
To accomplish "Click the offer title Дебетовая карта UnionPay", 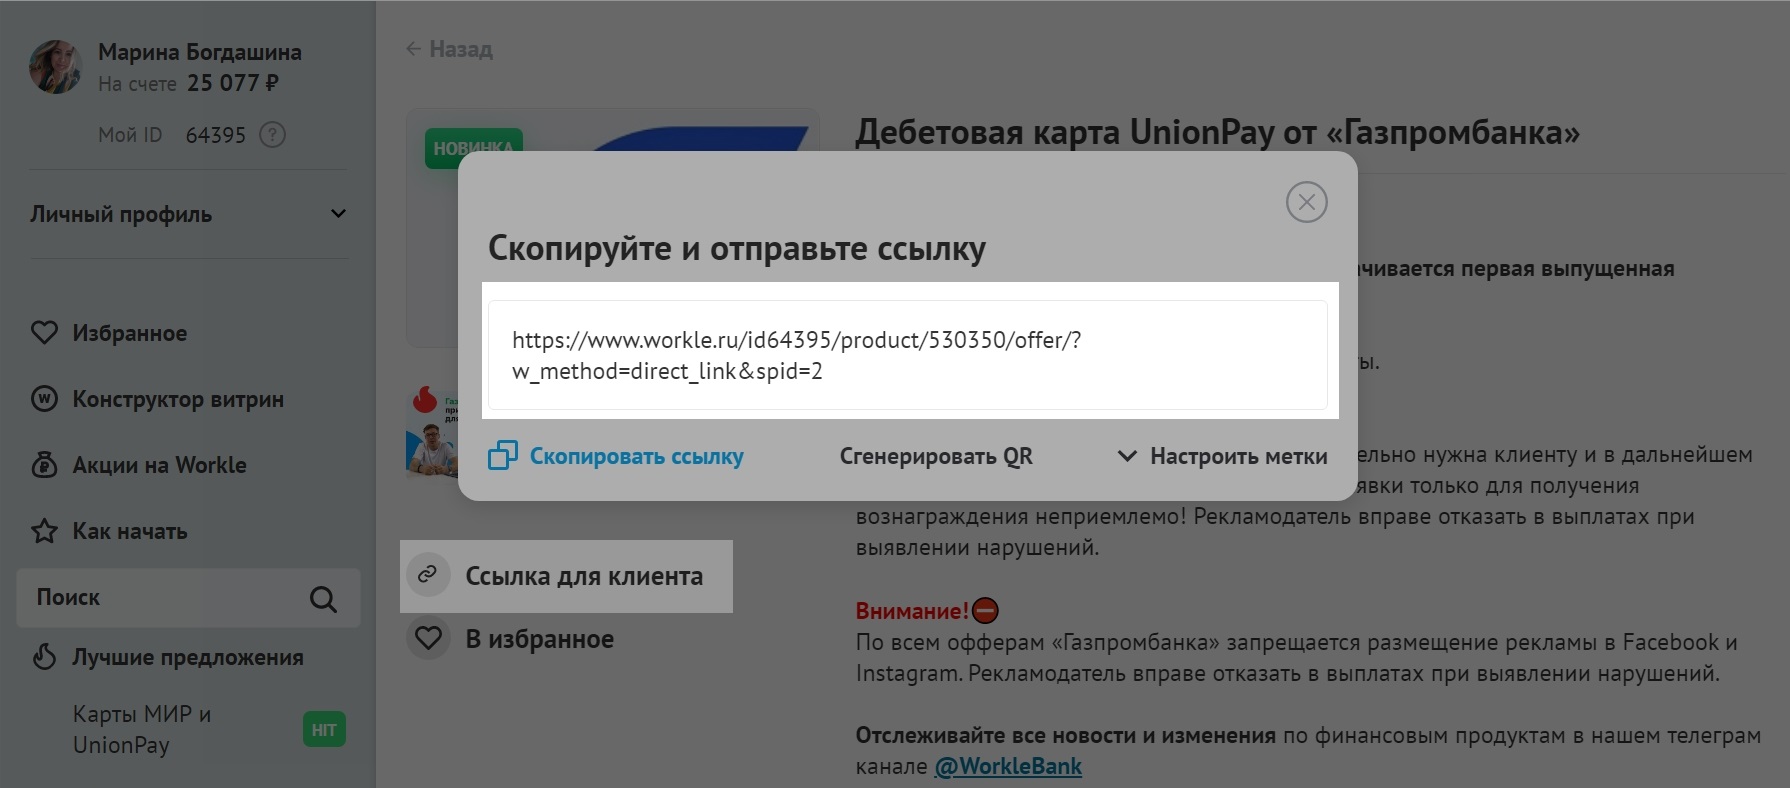I will point(1217,131).
